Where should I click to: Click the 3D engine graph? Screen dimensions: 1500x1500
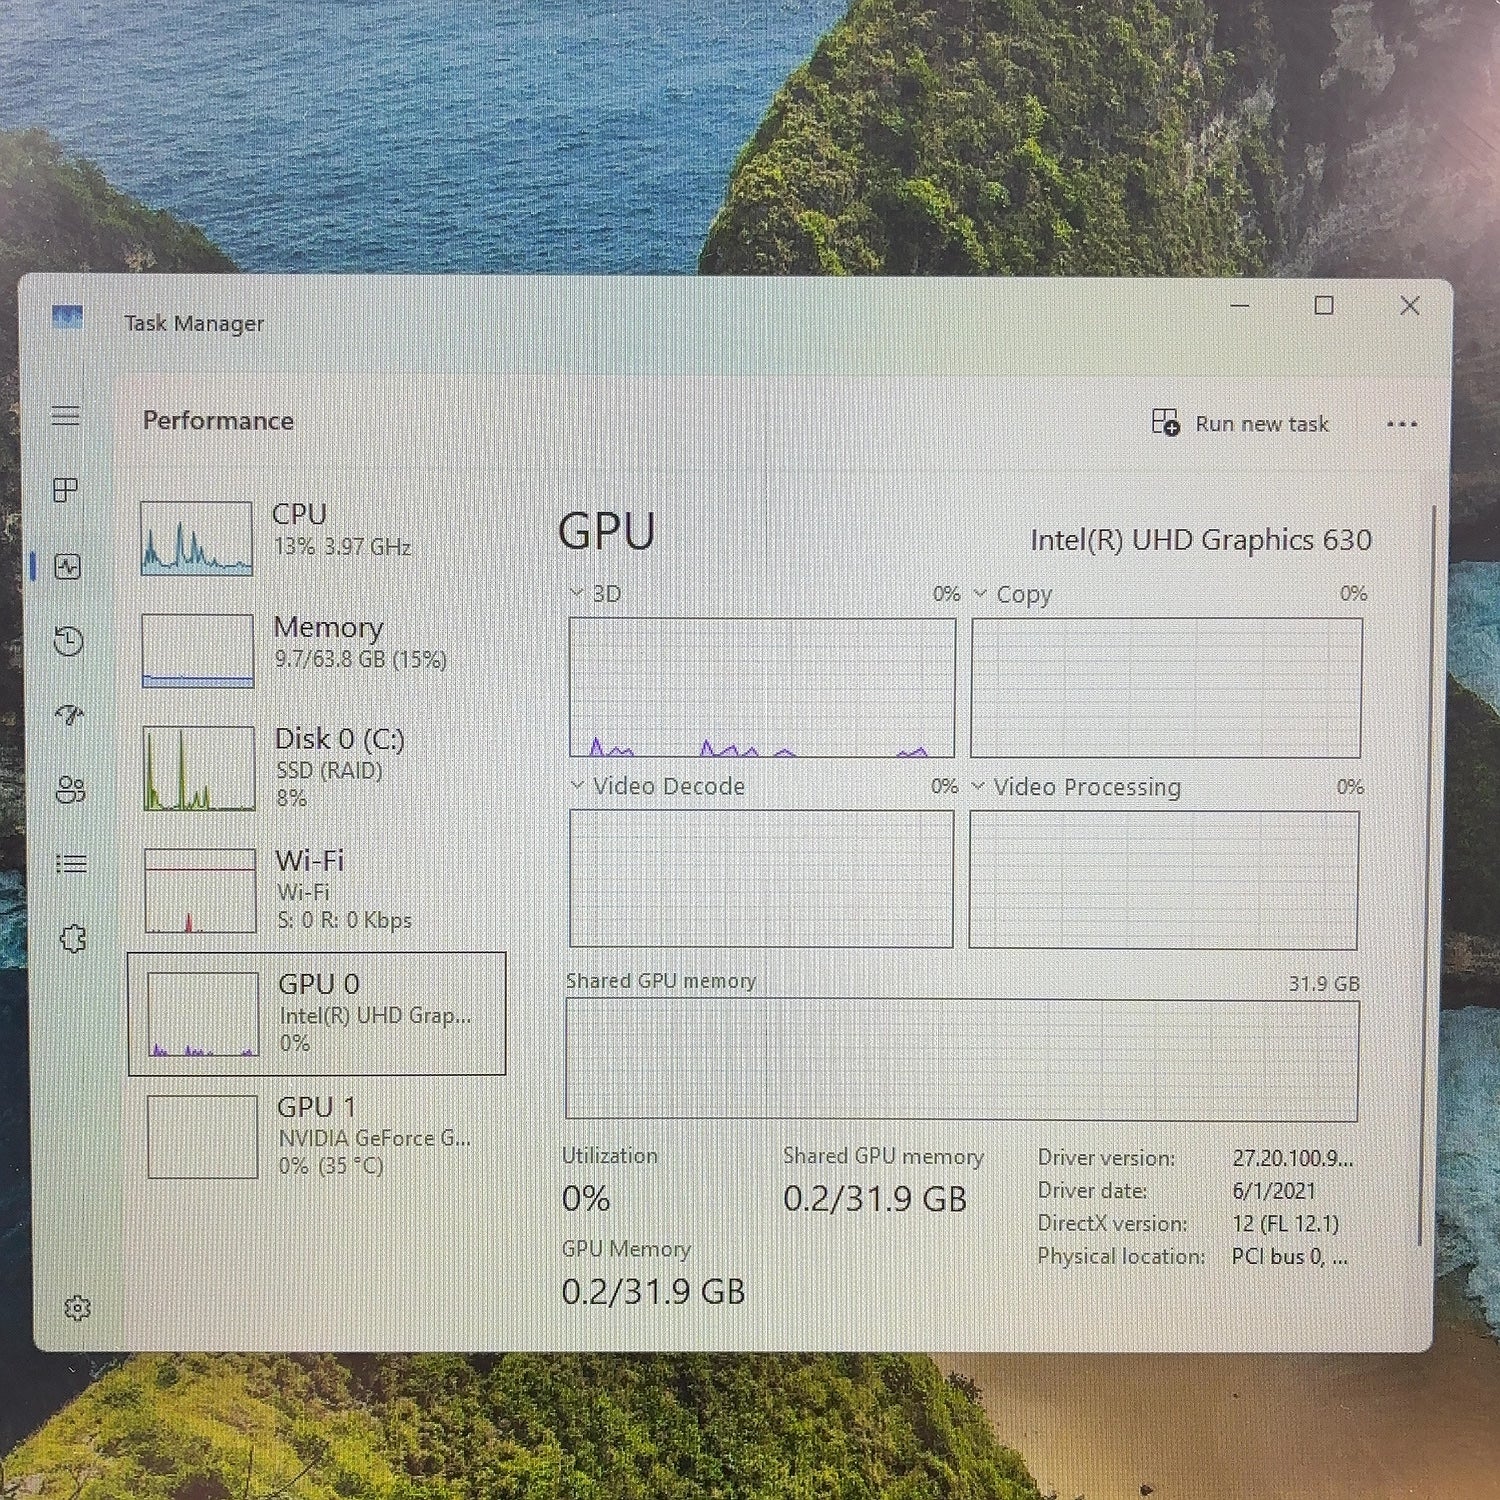pos(762,688)
